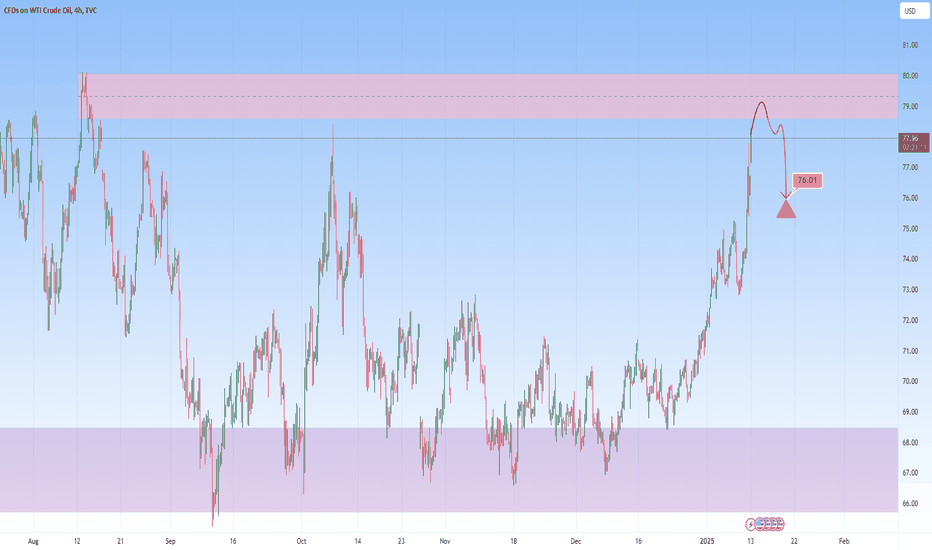Screen dimensions: 932x550
Task: Click the 14 date label on time axis
Action: (x=358, y=541)
